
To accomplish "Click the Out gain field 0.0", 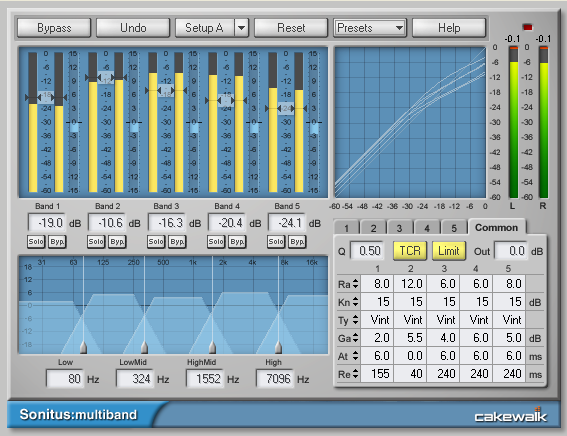I will [x=511, y=251].
